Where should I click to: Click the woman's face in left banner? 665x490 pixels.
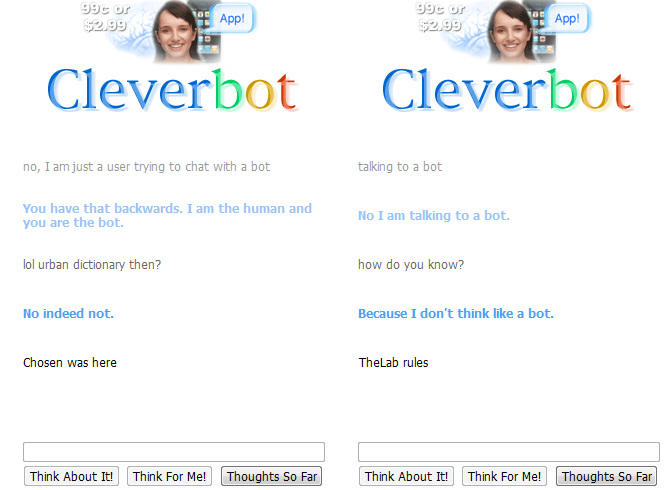[x=174, y=31]
